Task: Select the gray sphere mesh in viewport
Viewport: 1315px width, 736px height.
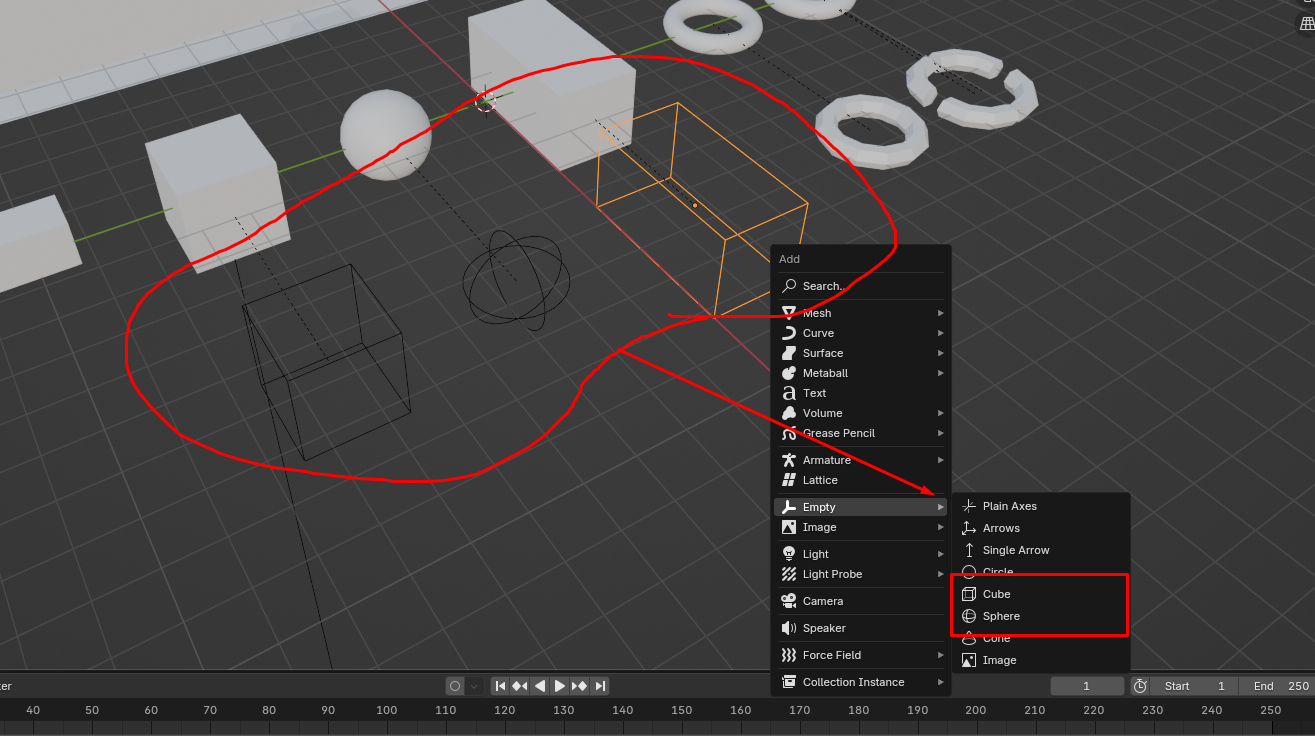Action: (x=386, y=135)
